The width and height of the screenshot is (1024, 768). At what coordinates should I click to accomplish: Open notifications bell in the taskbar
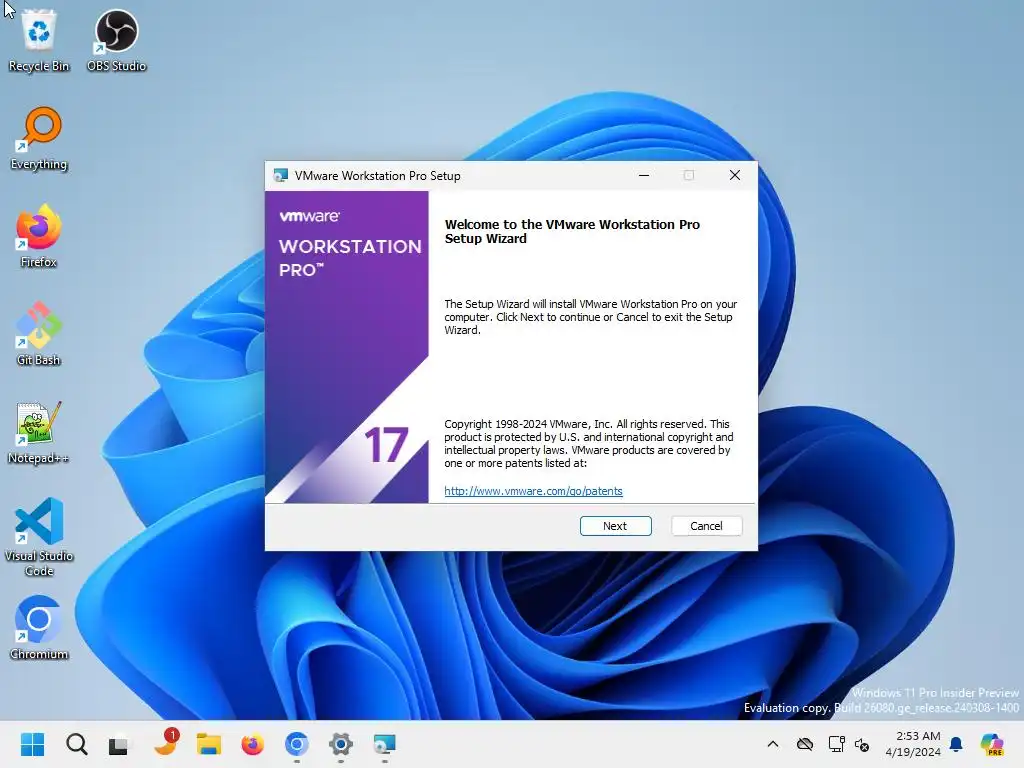click(x=956, y=744)
